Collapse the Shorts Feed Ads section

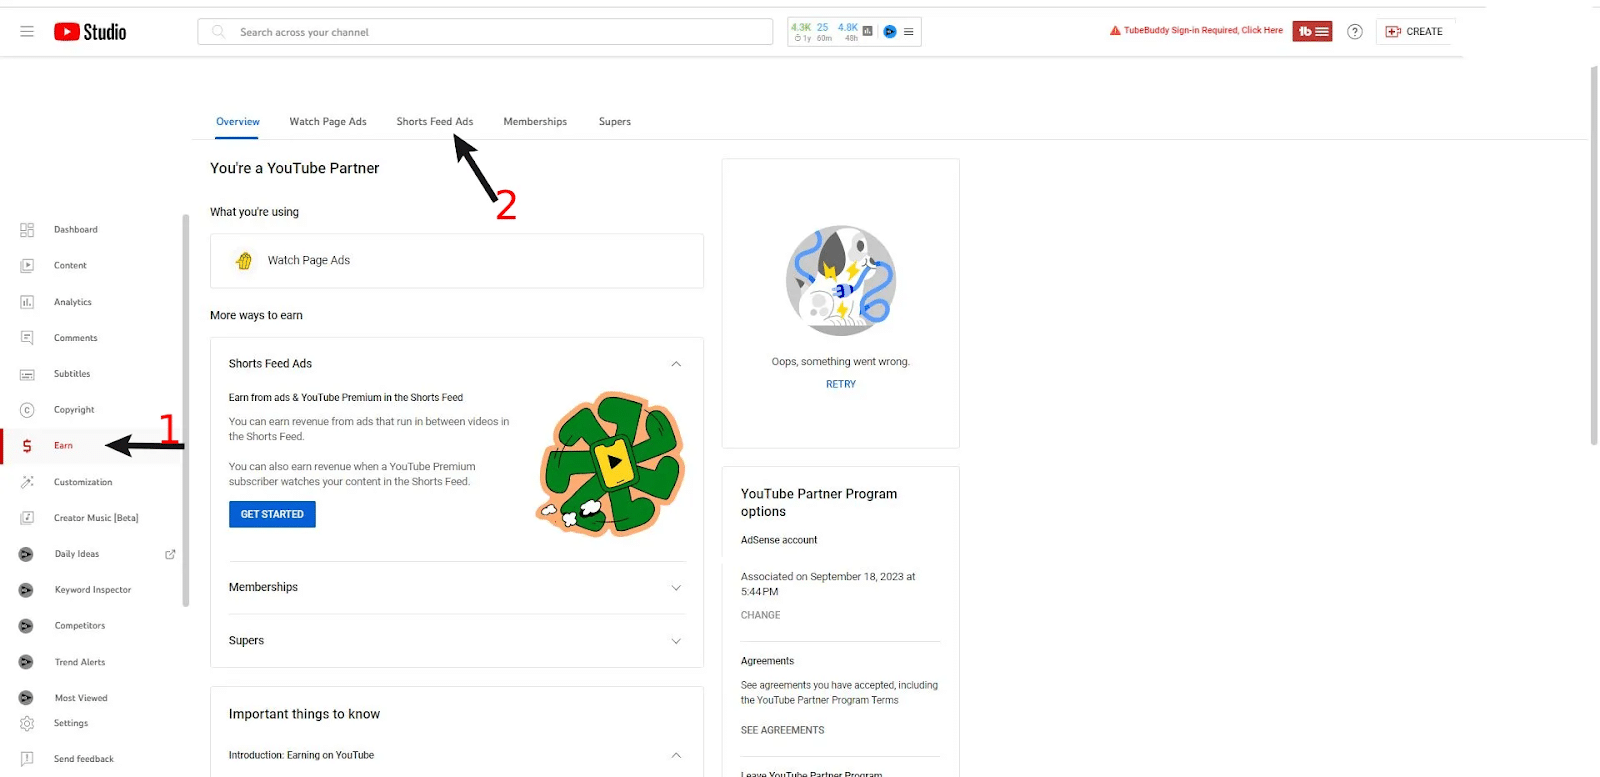pos(676,364)
